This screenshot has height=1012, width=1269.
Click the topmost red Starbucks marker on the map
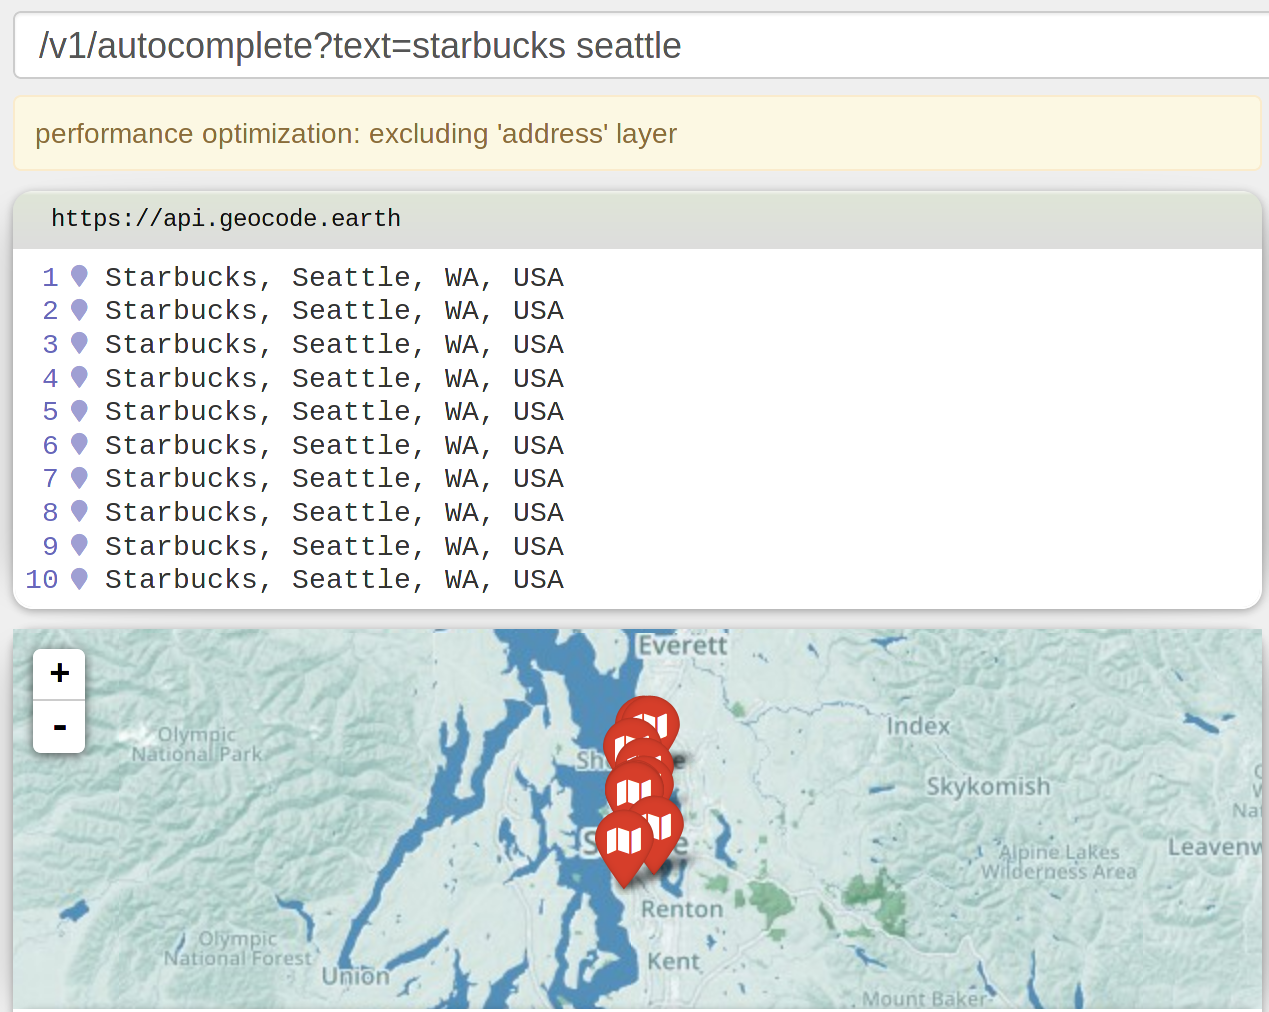click(x=649, y=723)
